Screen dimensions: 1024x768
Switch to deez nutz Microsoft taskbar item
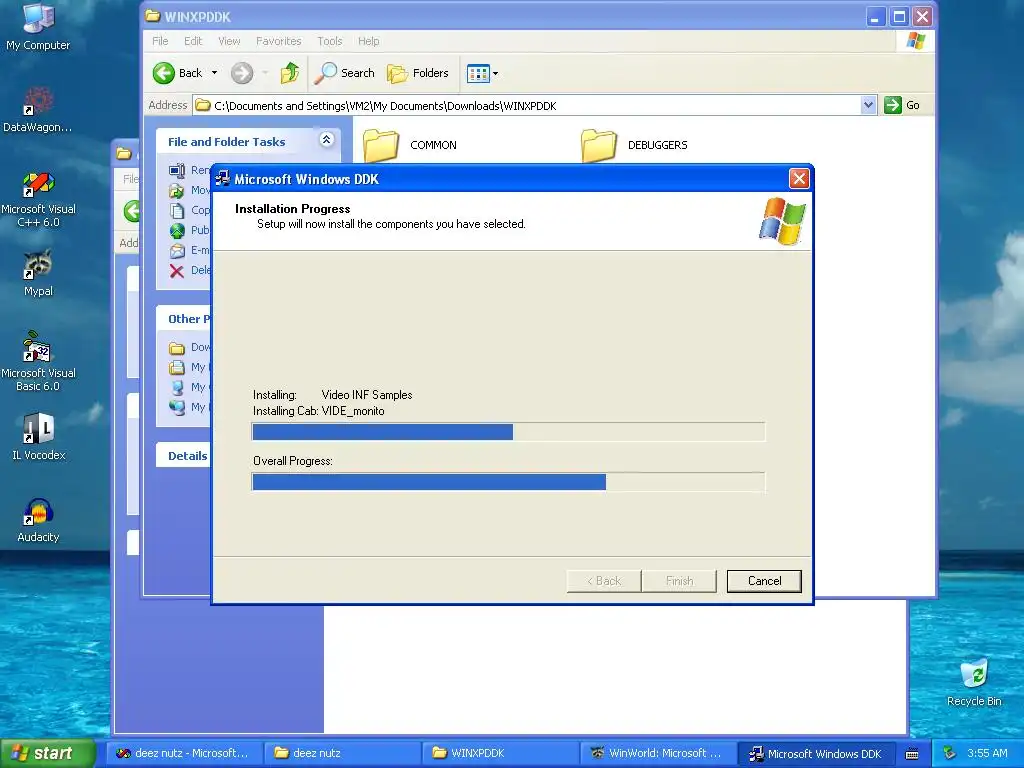pos(183,753)
